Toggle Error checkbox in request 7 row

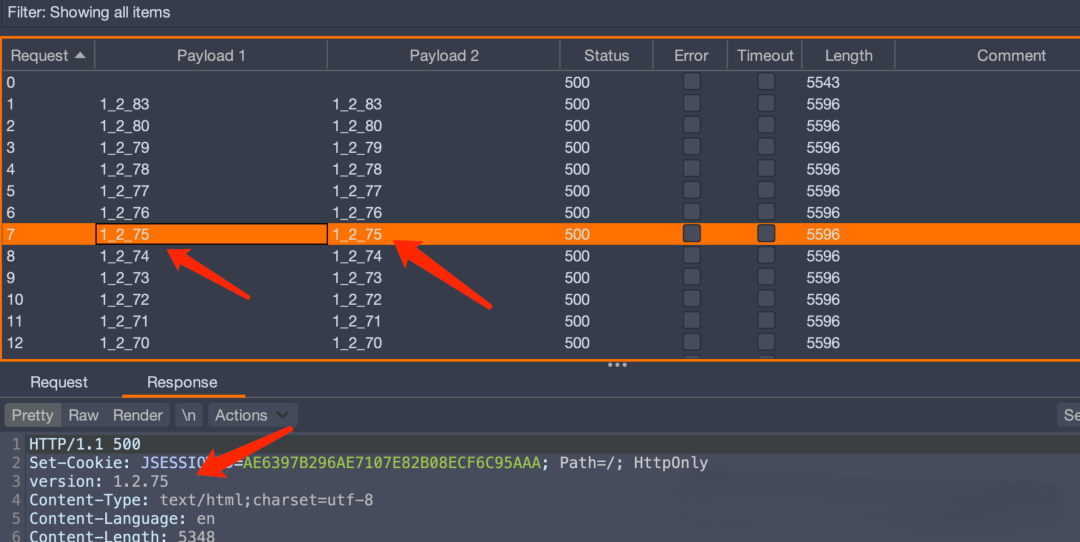click(x=692, y=233)
